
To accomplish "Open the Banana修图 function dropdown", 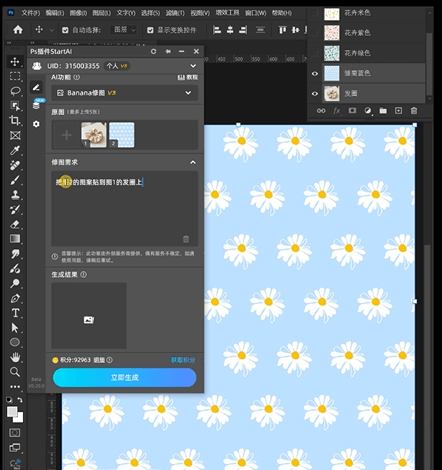I will [x=125, y=93].
